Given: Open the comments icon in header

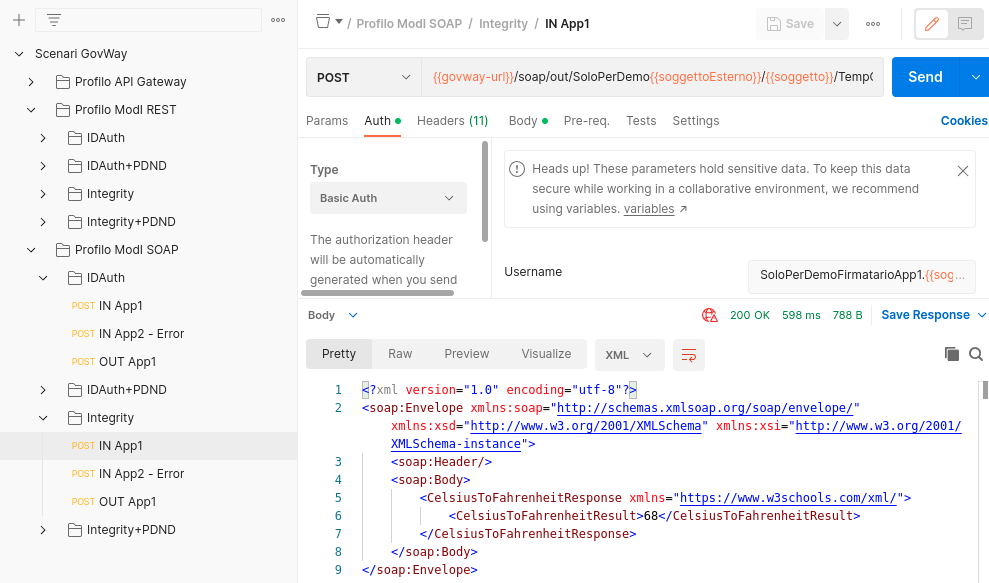Looking at the screenshot, I should click(964, 24).
